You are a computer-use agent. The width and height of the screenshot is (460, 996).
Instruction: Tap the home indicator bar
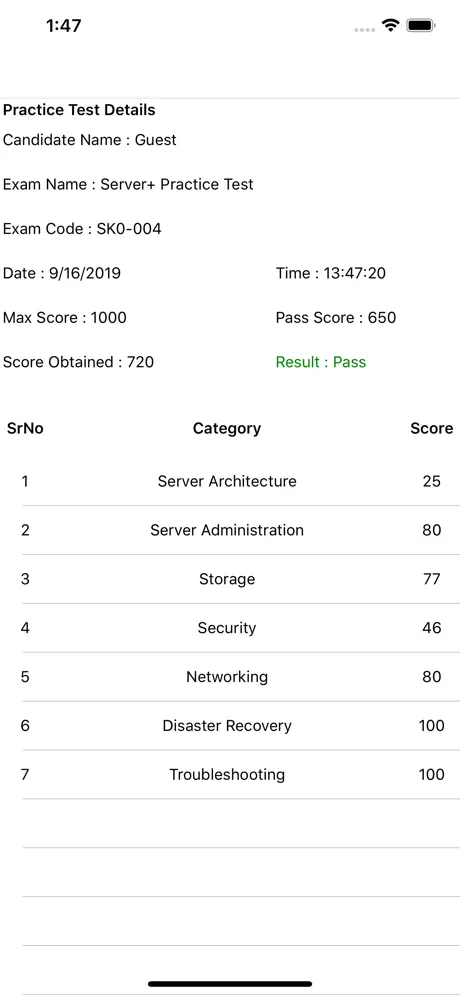(230, 984)
